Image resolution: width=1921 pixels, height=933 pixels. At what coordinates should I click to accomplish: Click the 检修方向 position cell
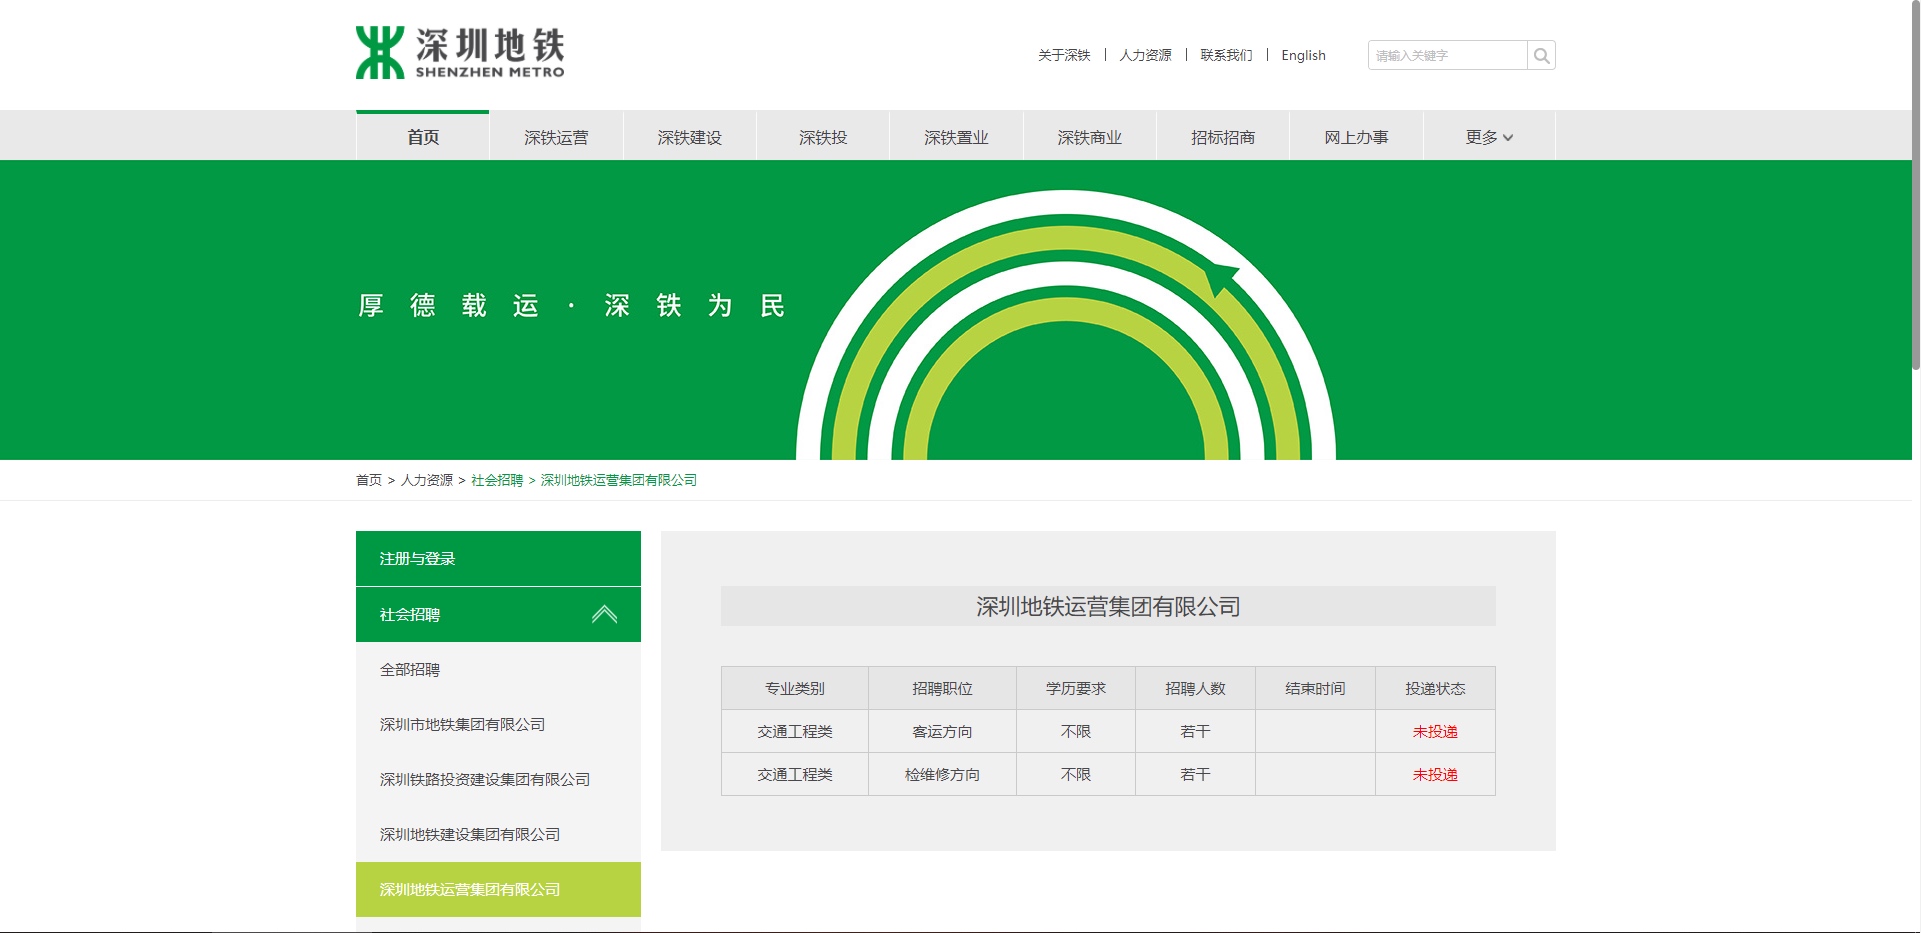click(942, 774)
